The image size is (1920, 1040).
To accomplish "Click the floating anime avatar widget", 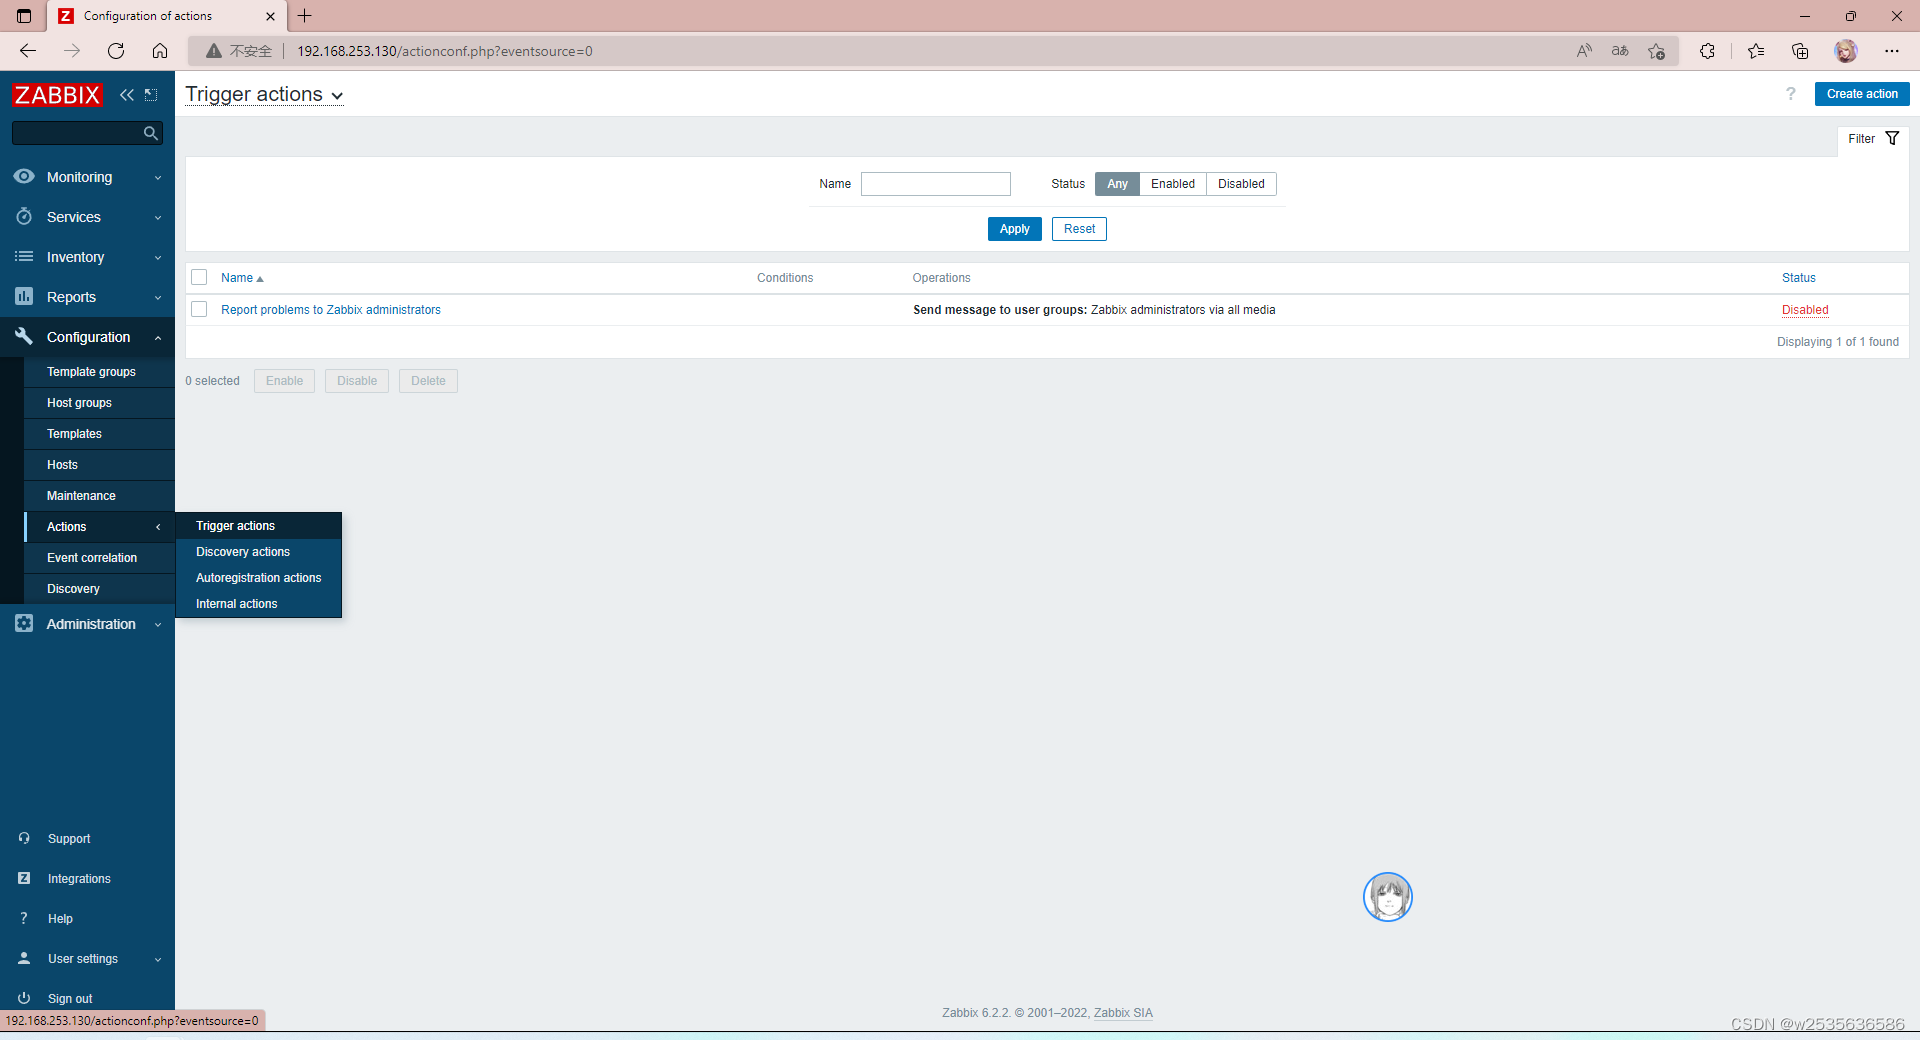I will click(1388, 897).
